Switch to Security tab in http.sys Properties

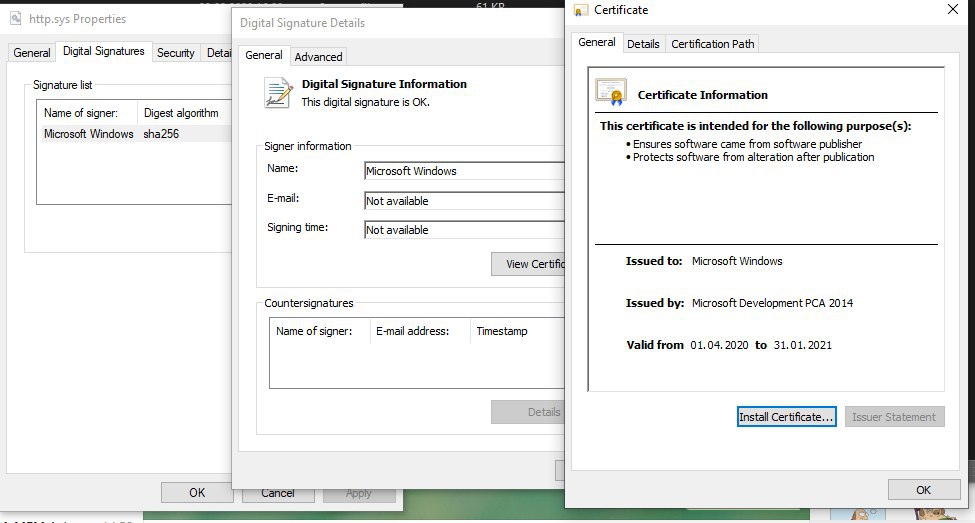click(x=175, y=53)
